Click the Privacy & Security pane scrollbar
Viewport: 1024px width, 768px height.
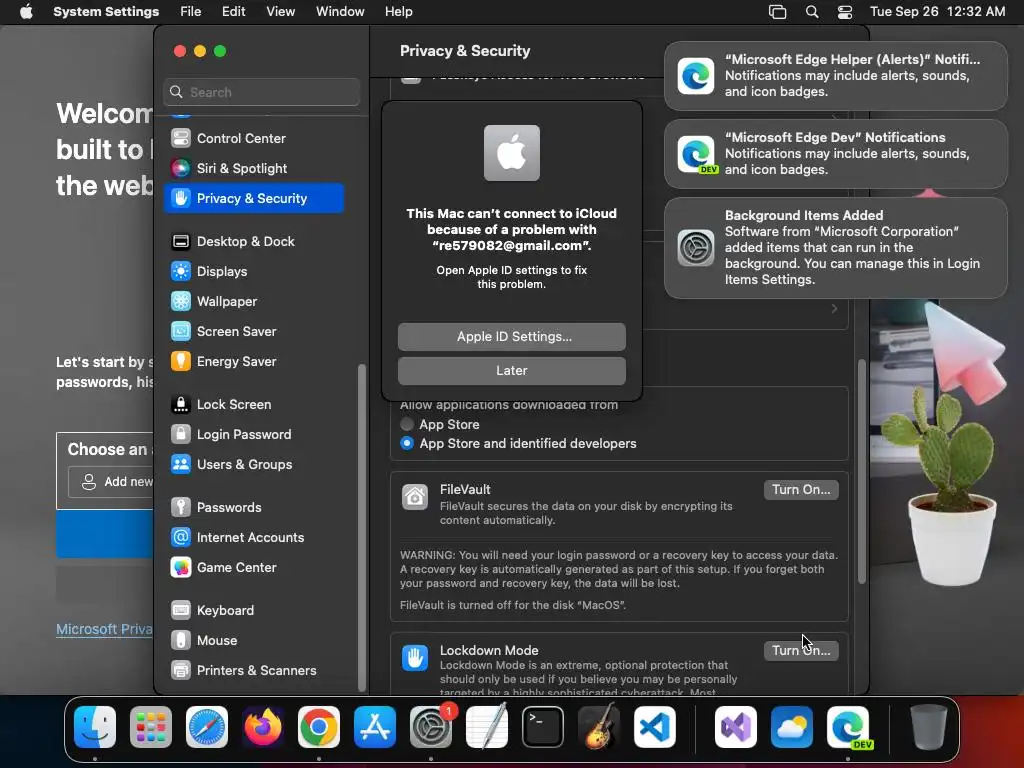tap(861, 471)
